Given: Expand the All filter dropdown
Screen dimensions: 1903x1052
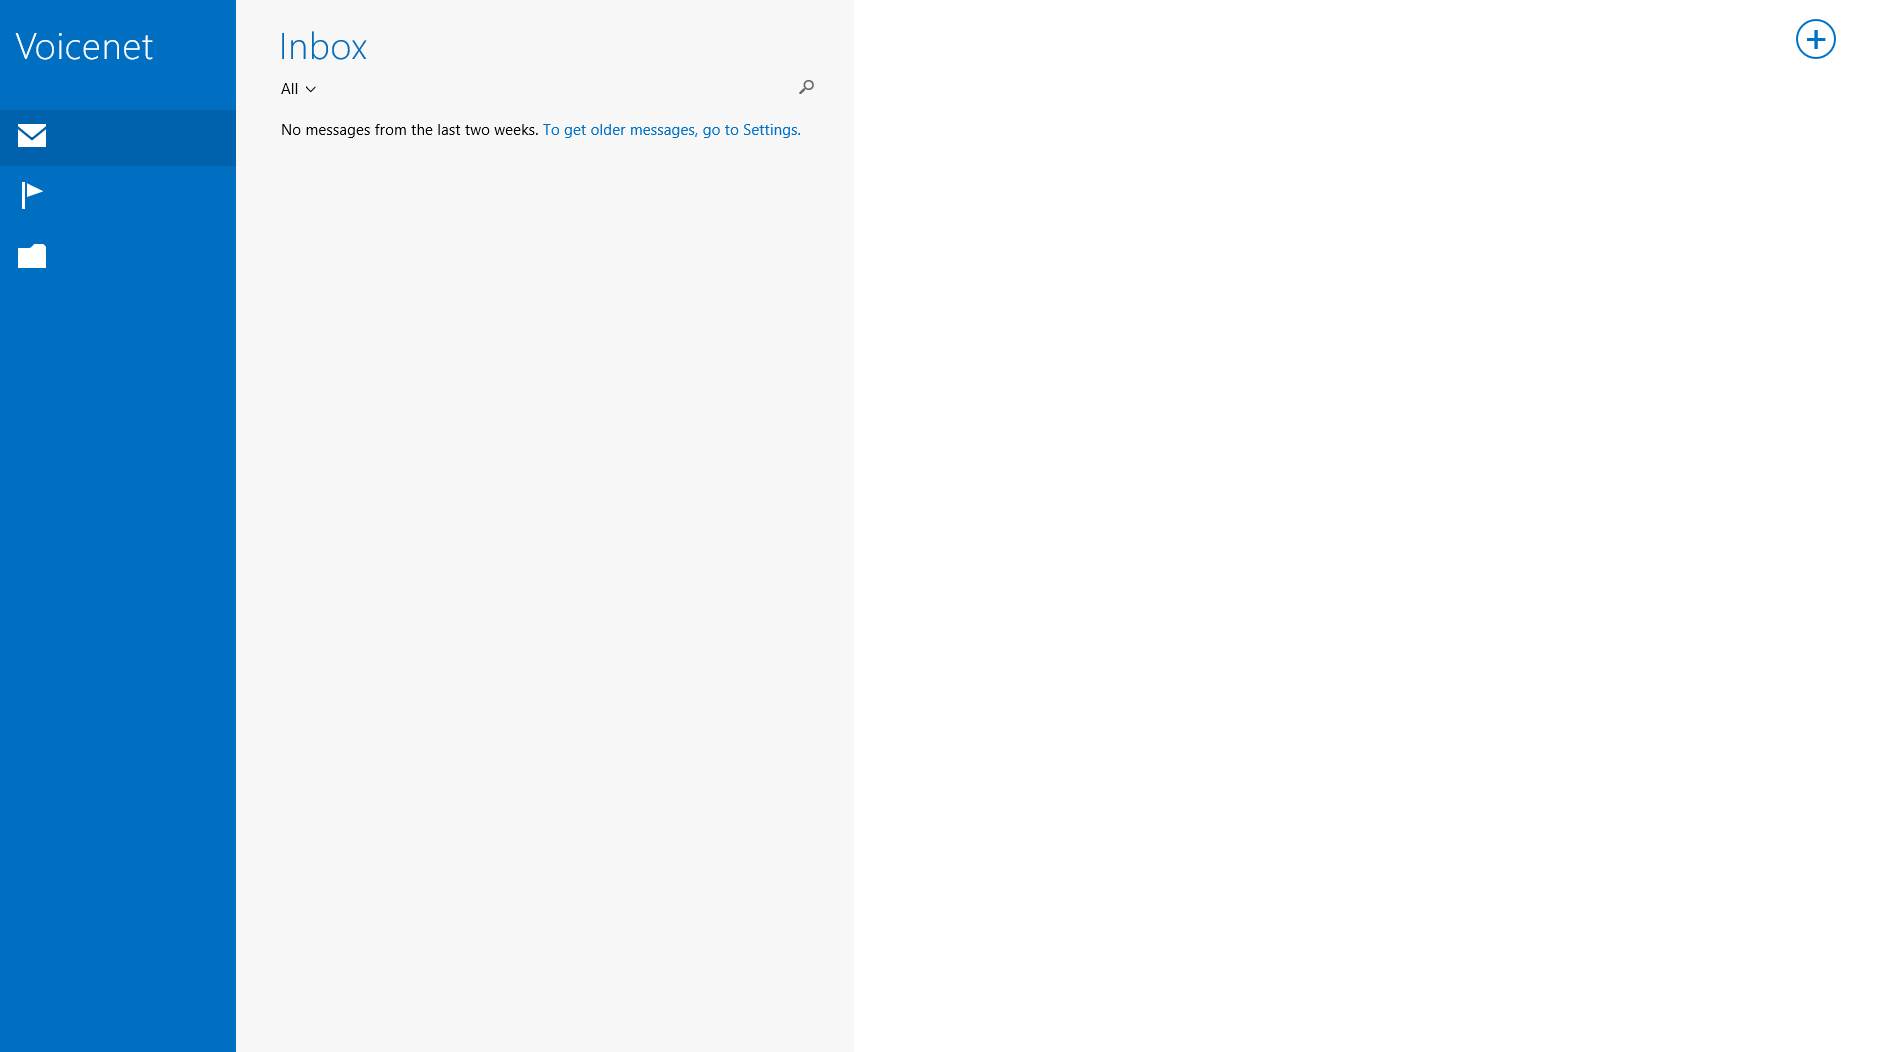Looking at the screenshot, I should tap(298, 89).
